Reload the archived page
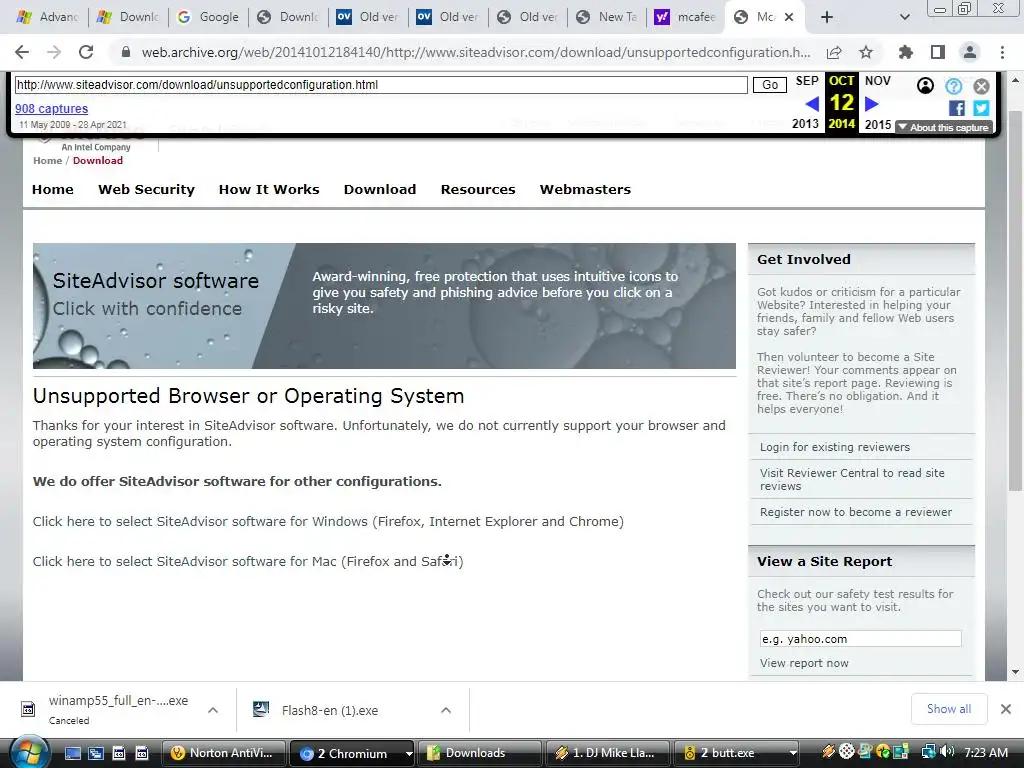Image resolution: width=1024 pixels, height=768 pixels. [86, 52]
